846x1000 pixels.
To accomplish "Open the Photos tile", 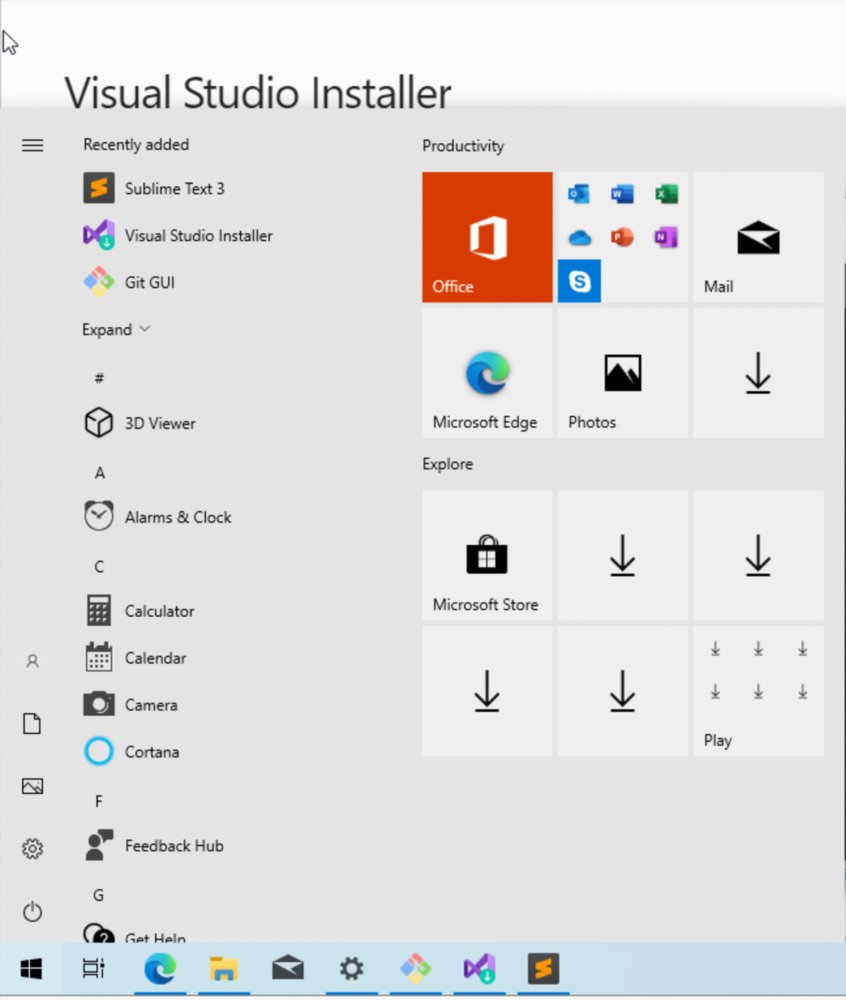I will pos(623,372).
